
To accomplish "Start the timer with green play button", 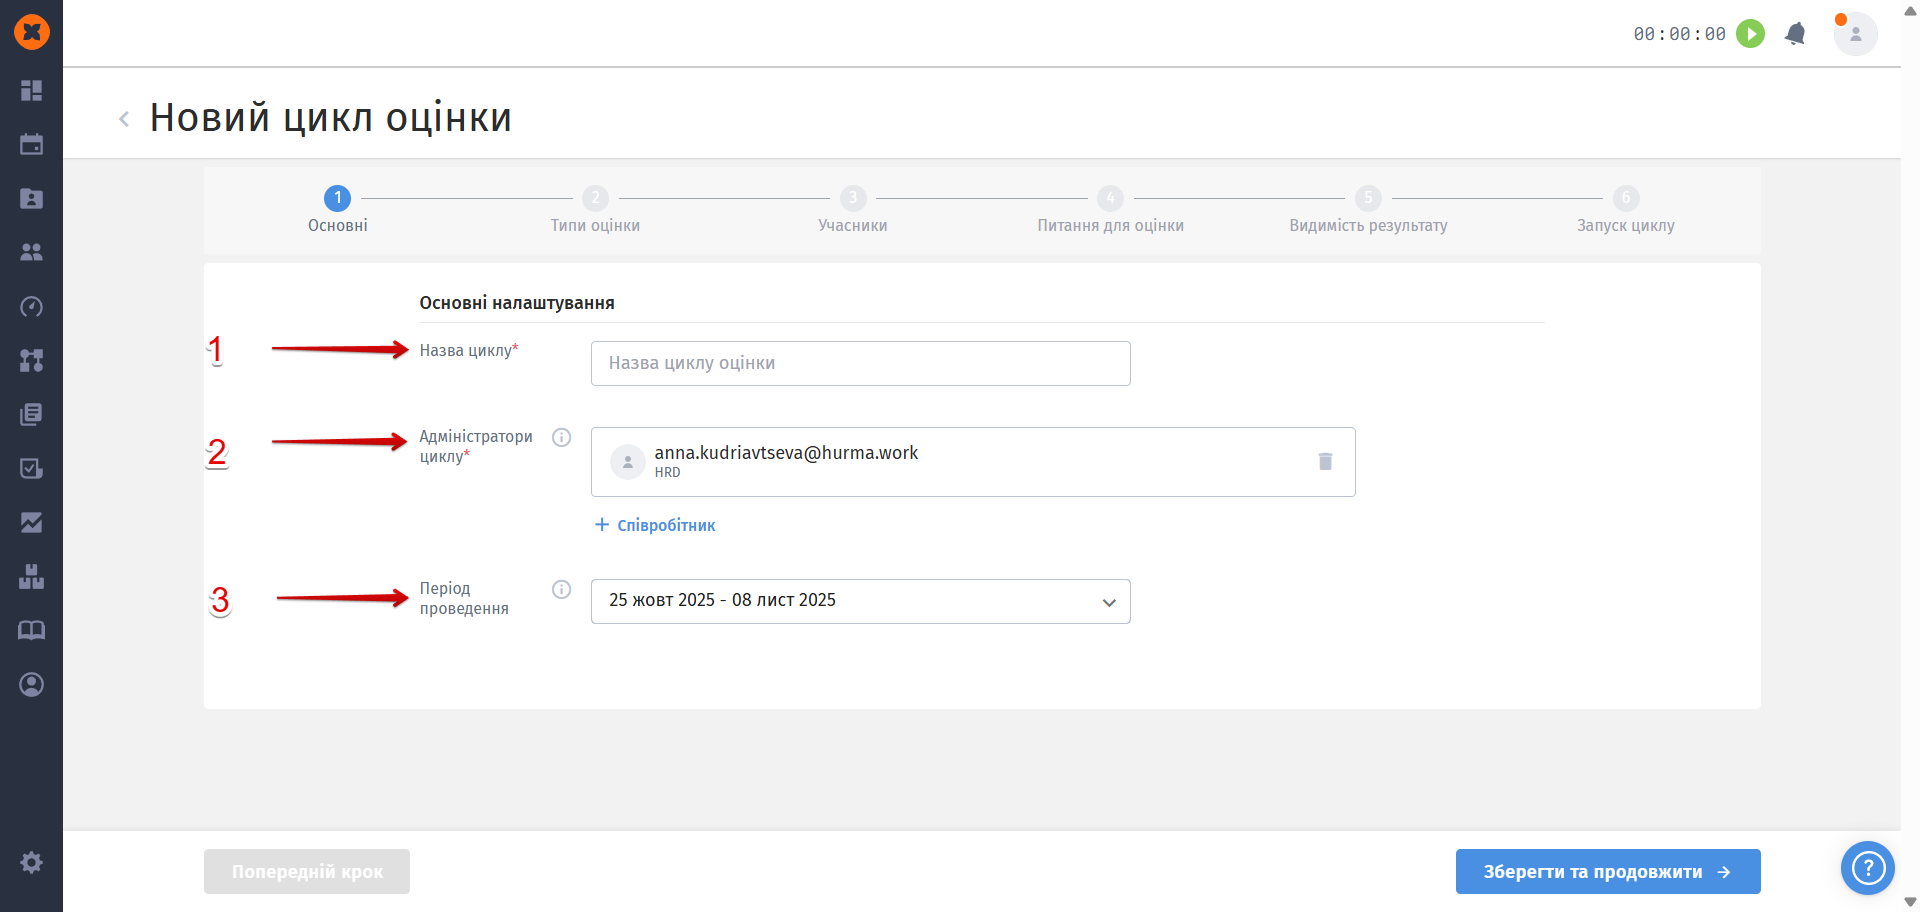I will [x=1750, y=34].
